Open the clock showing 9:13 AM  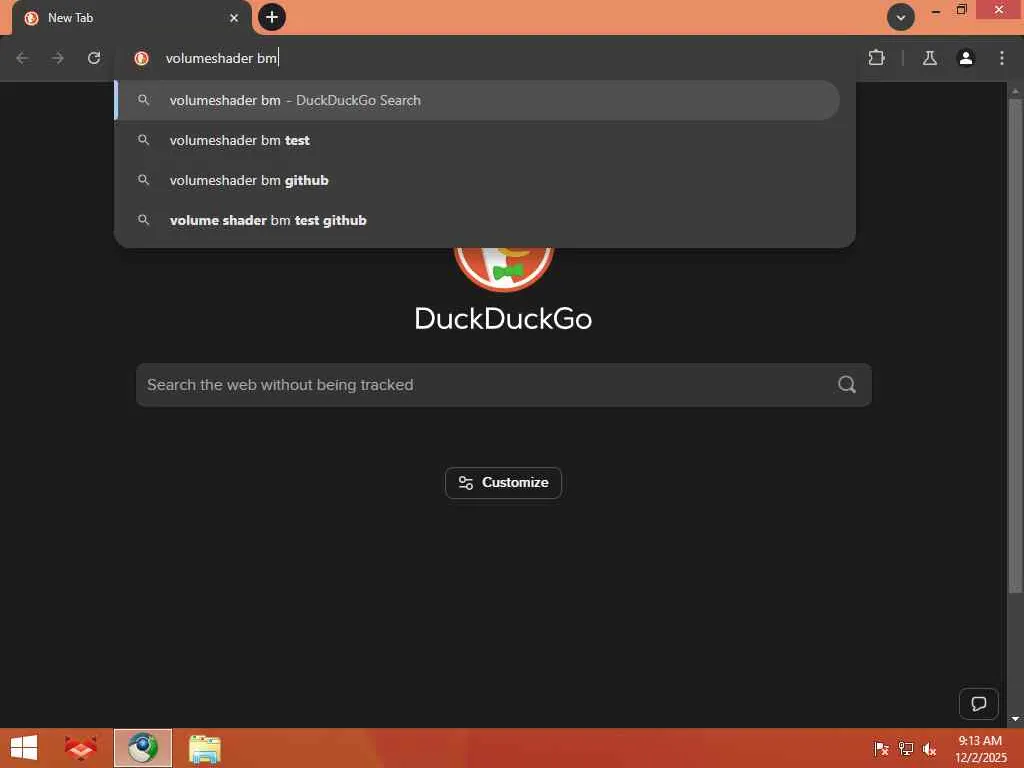tap(980, 748)
